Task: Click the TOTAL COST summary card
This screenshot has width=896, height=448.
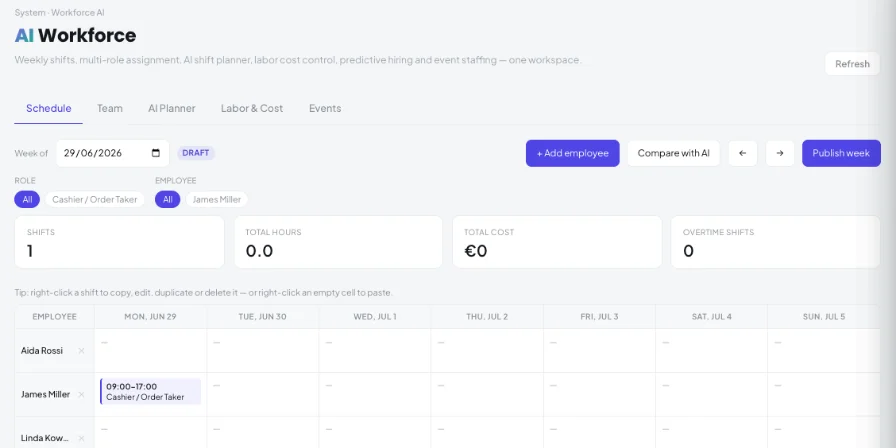Action: coord(557,242)
